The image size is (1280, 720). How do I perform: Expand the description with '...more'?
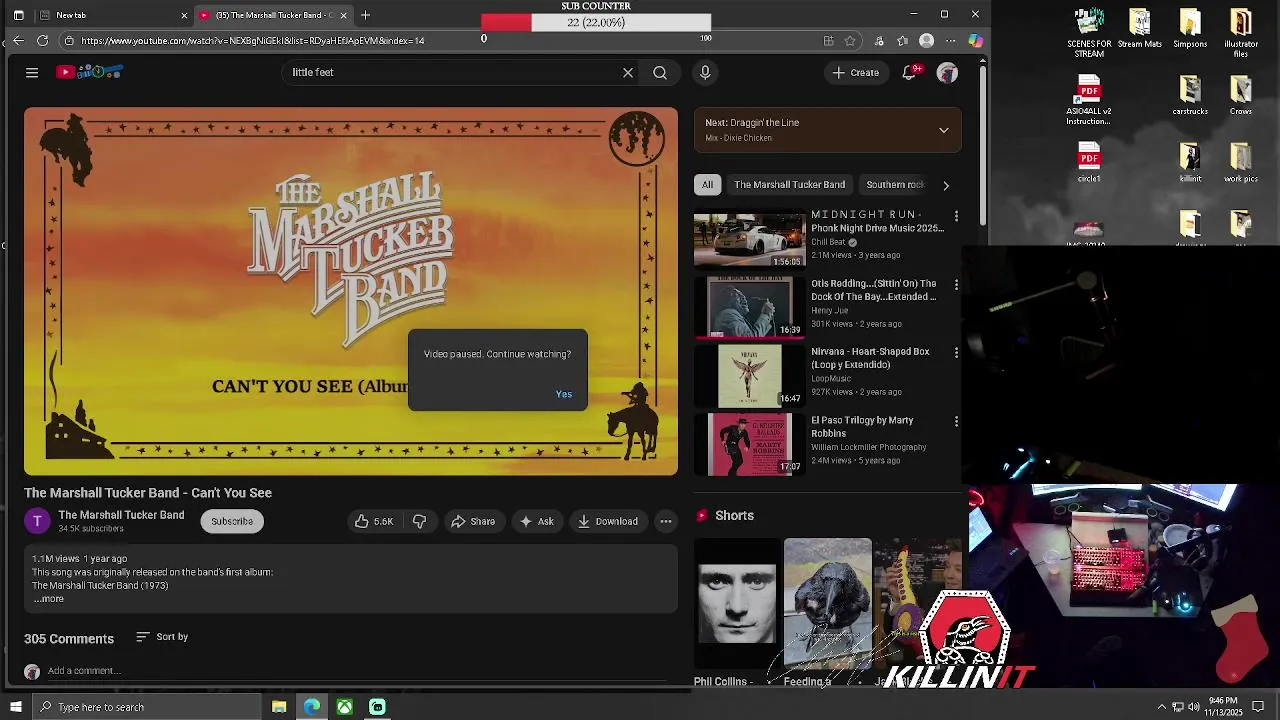pos(49,599)
